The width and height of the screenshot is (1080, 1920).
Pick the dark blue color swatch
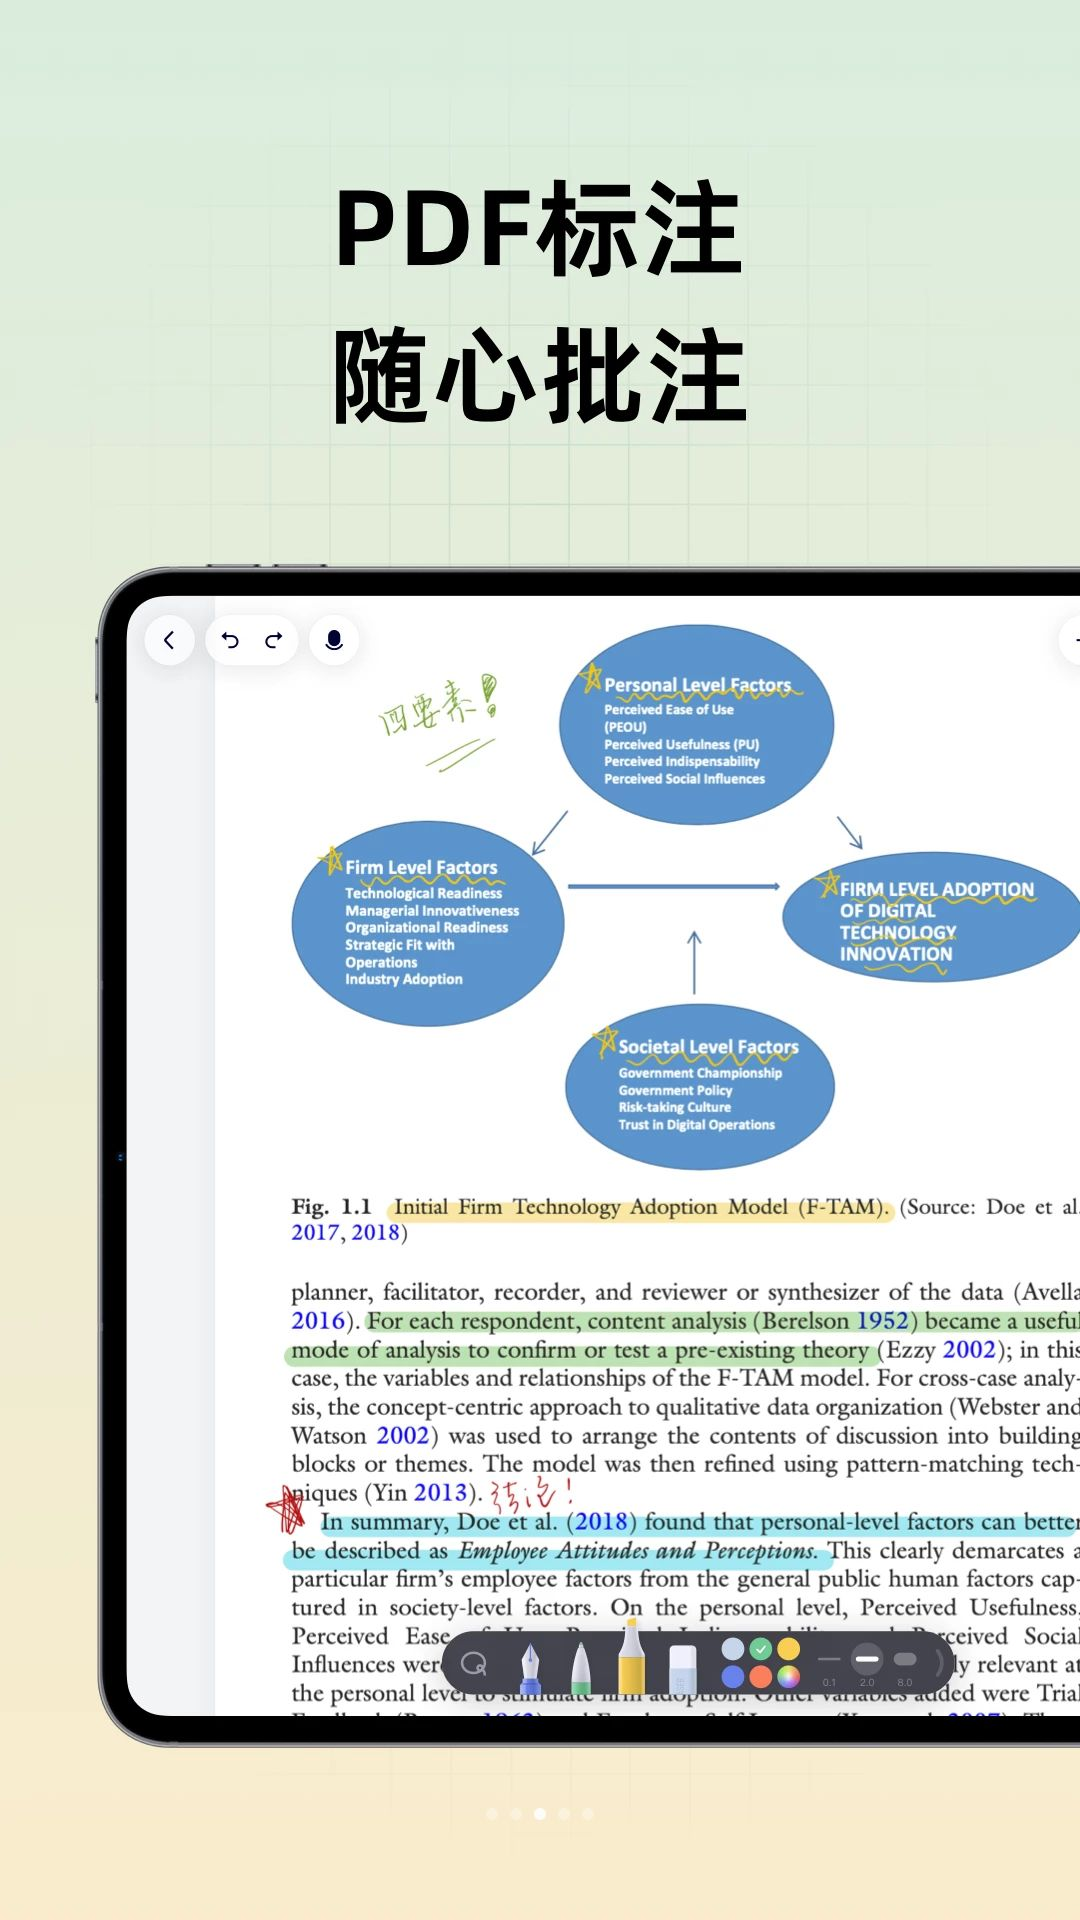(x=733, y=1677)
